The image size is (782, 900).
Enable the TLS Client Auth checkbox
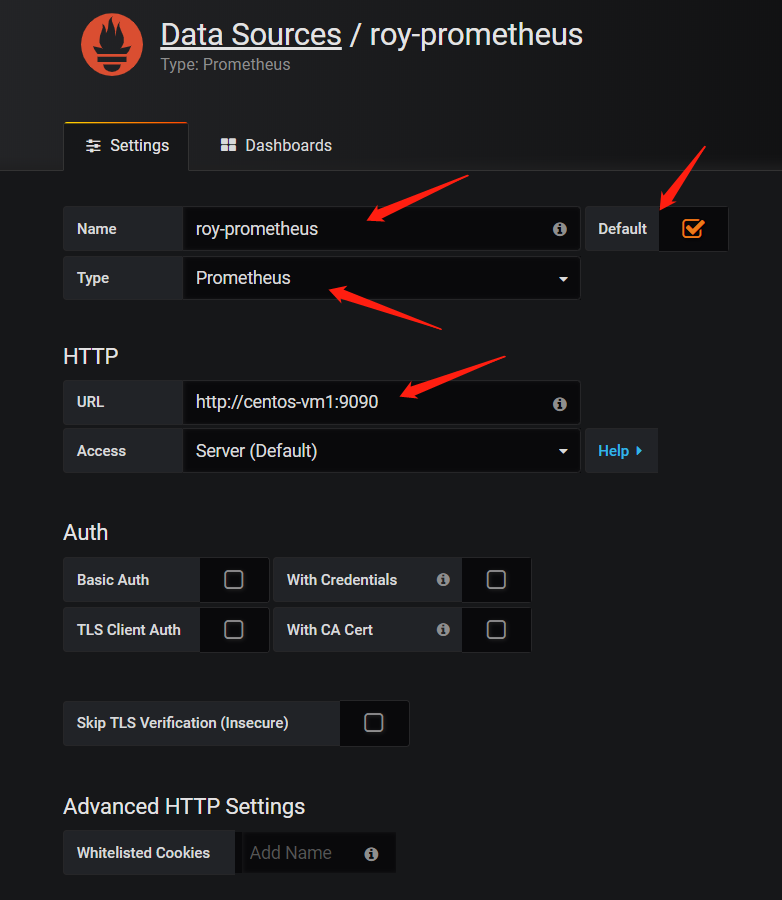(234, 630)
